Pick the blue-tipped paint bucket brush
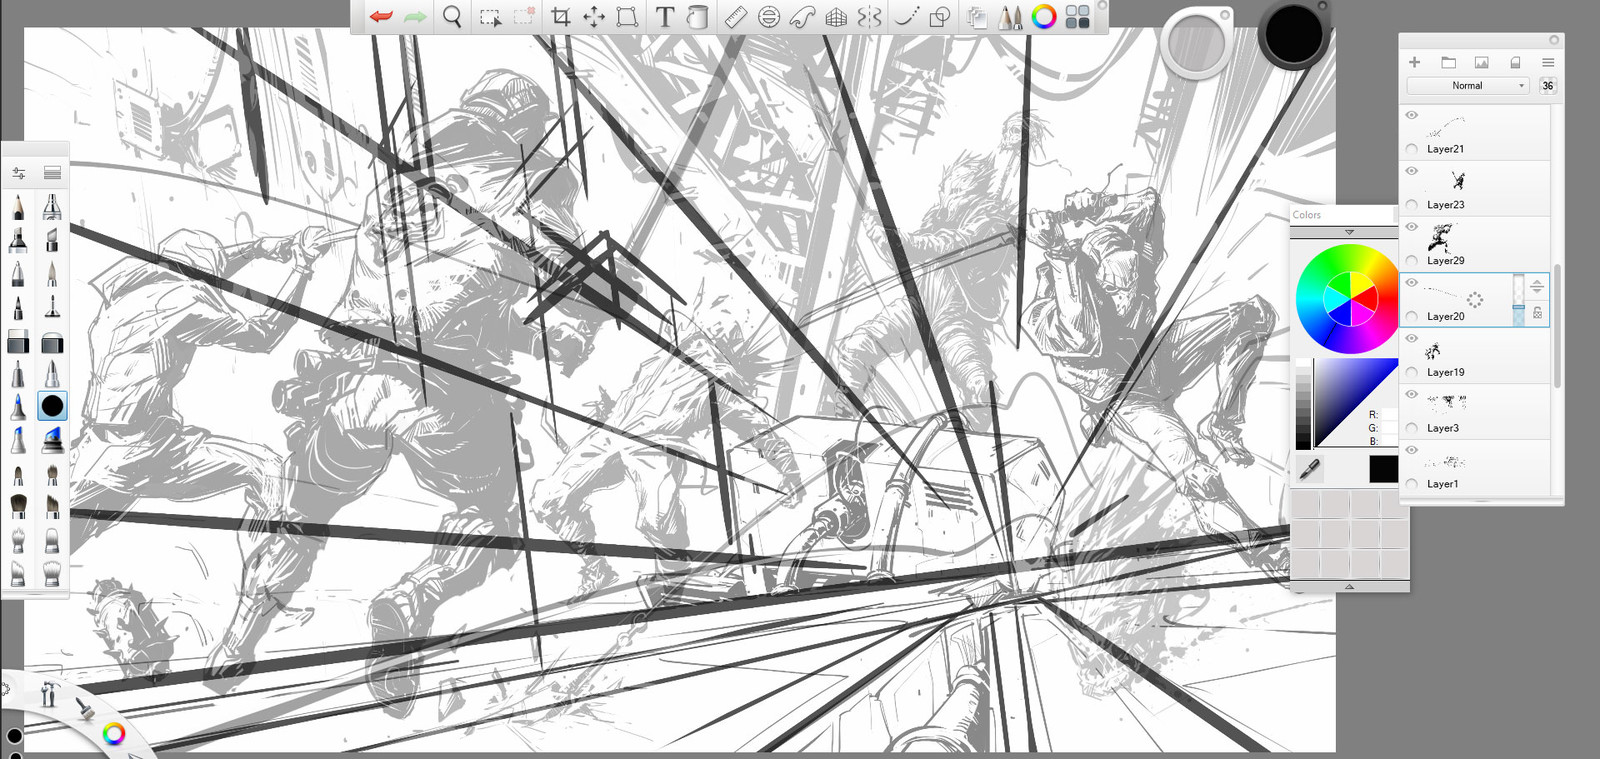The image size is (1600, 759). [52, 438]
